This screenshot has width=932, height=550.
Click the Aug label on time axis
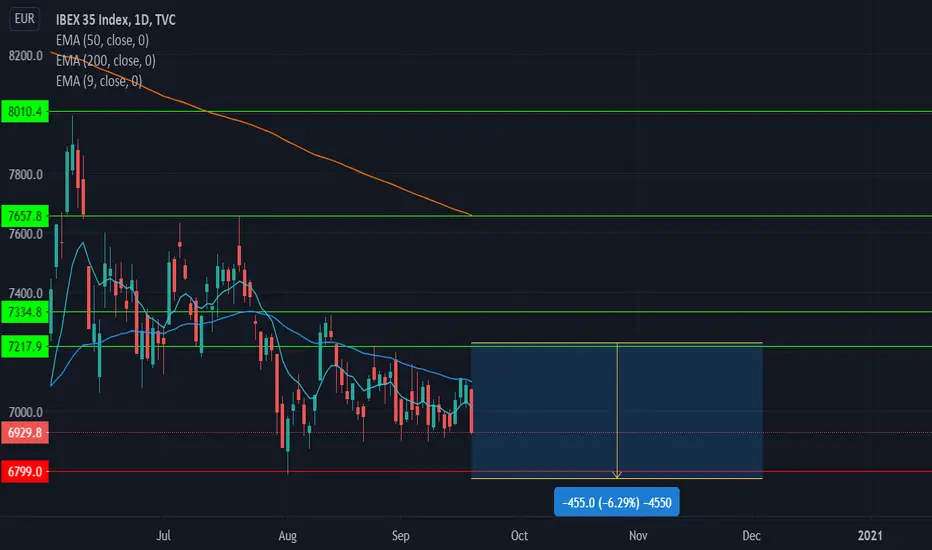coord(288,536)
